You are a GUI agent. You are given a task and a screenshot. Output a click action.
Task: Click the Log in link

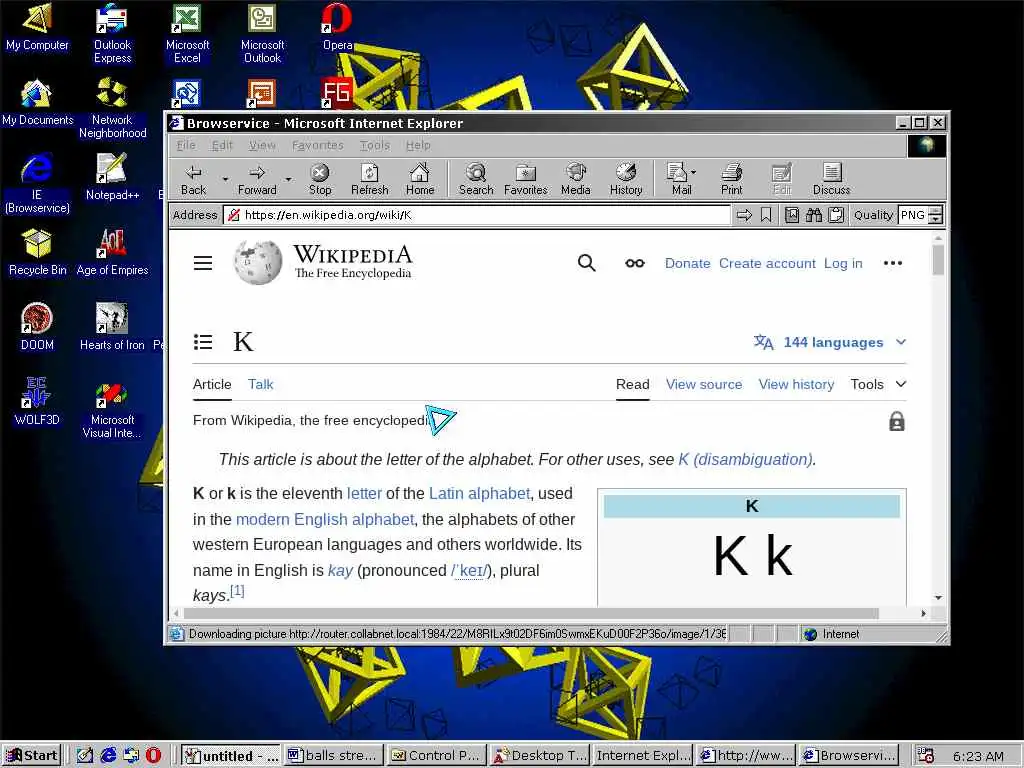(x=843, y=263)
